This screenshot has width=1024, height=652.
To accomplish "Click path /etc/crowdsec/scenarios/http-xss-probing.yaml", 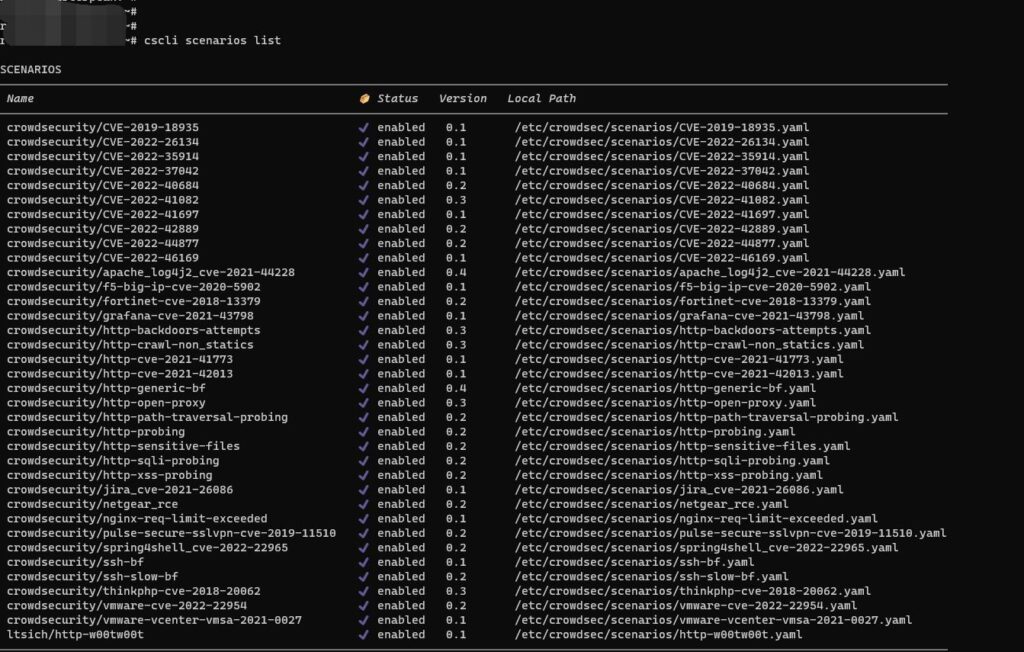I will click(669, 475).
